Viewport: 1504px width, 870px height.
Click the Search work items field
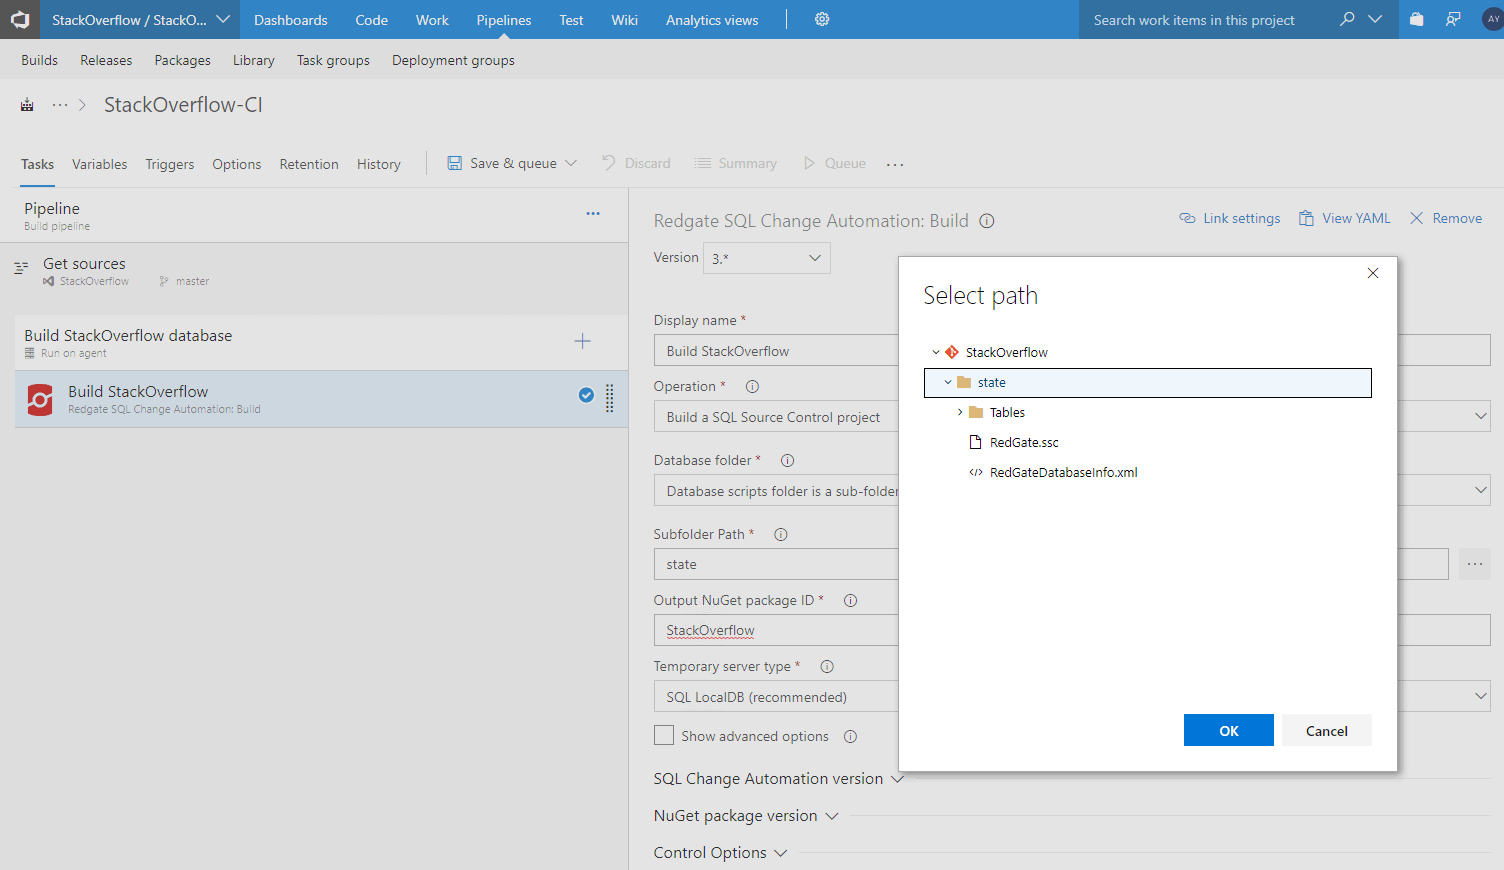click(1205, 20)
